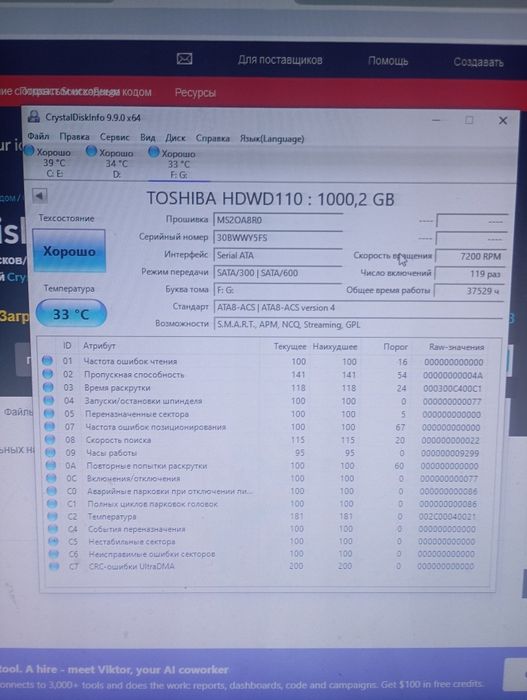
Task: Open the Справка menu
Action: coord(213,138)
